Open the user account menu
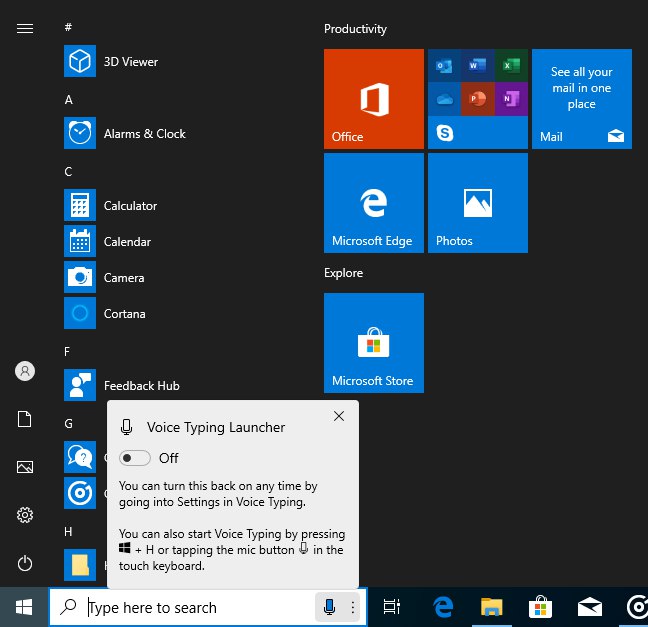Image resolution: width=648 pixels, height=627 pixels. [25, 371]
